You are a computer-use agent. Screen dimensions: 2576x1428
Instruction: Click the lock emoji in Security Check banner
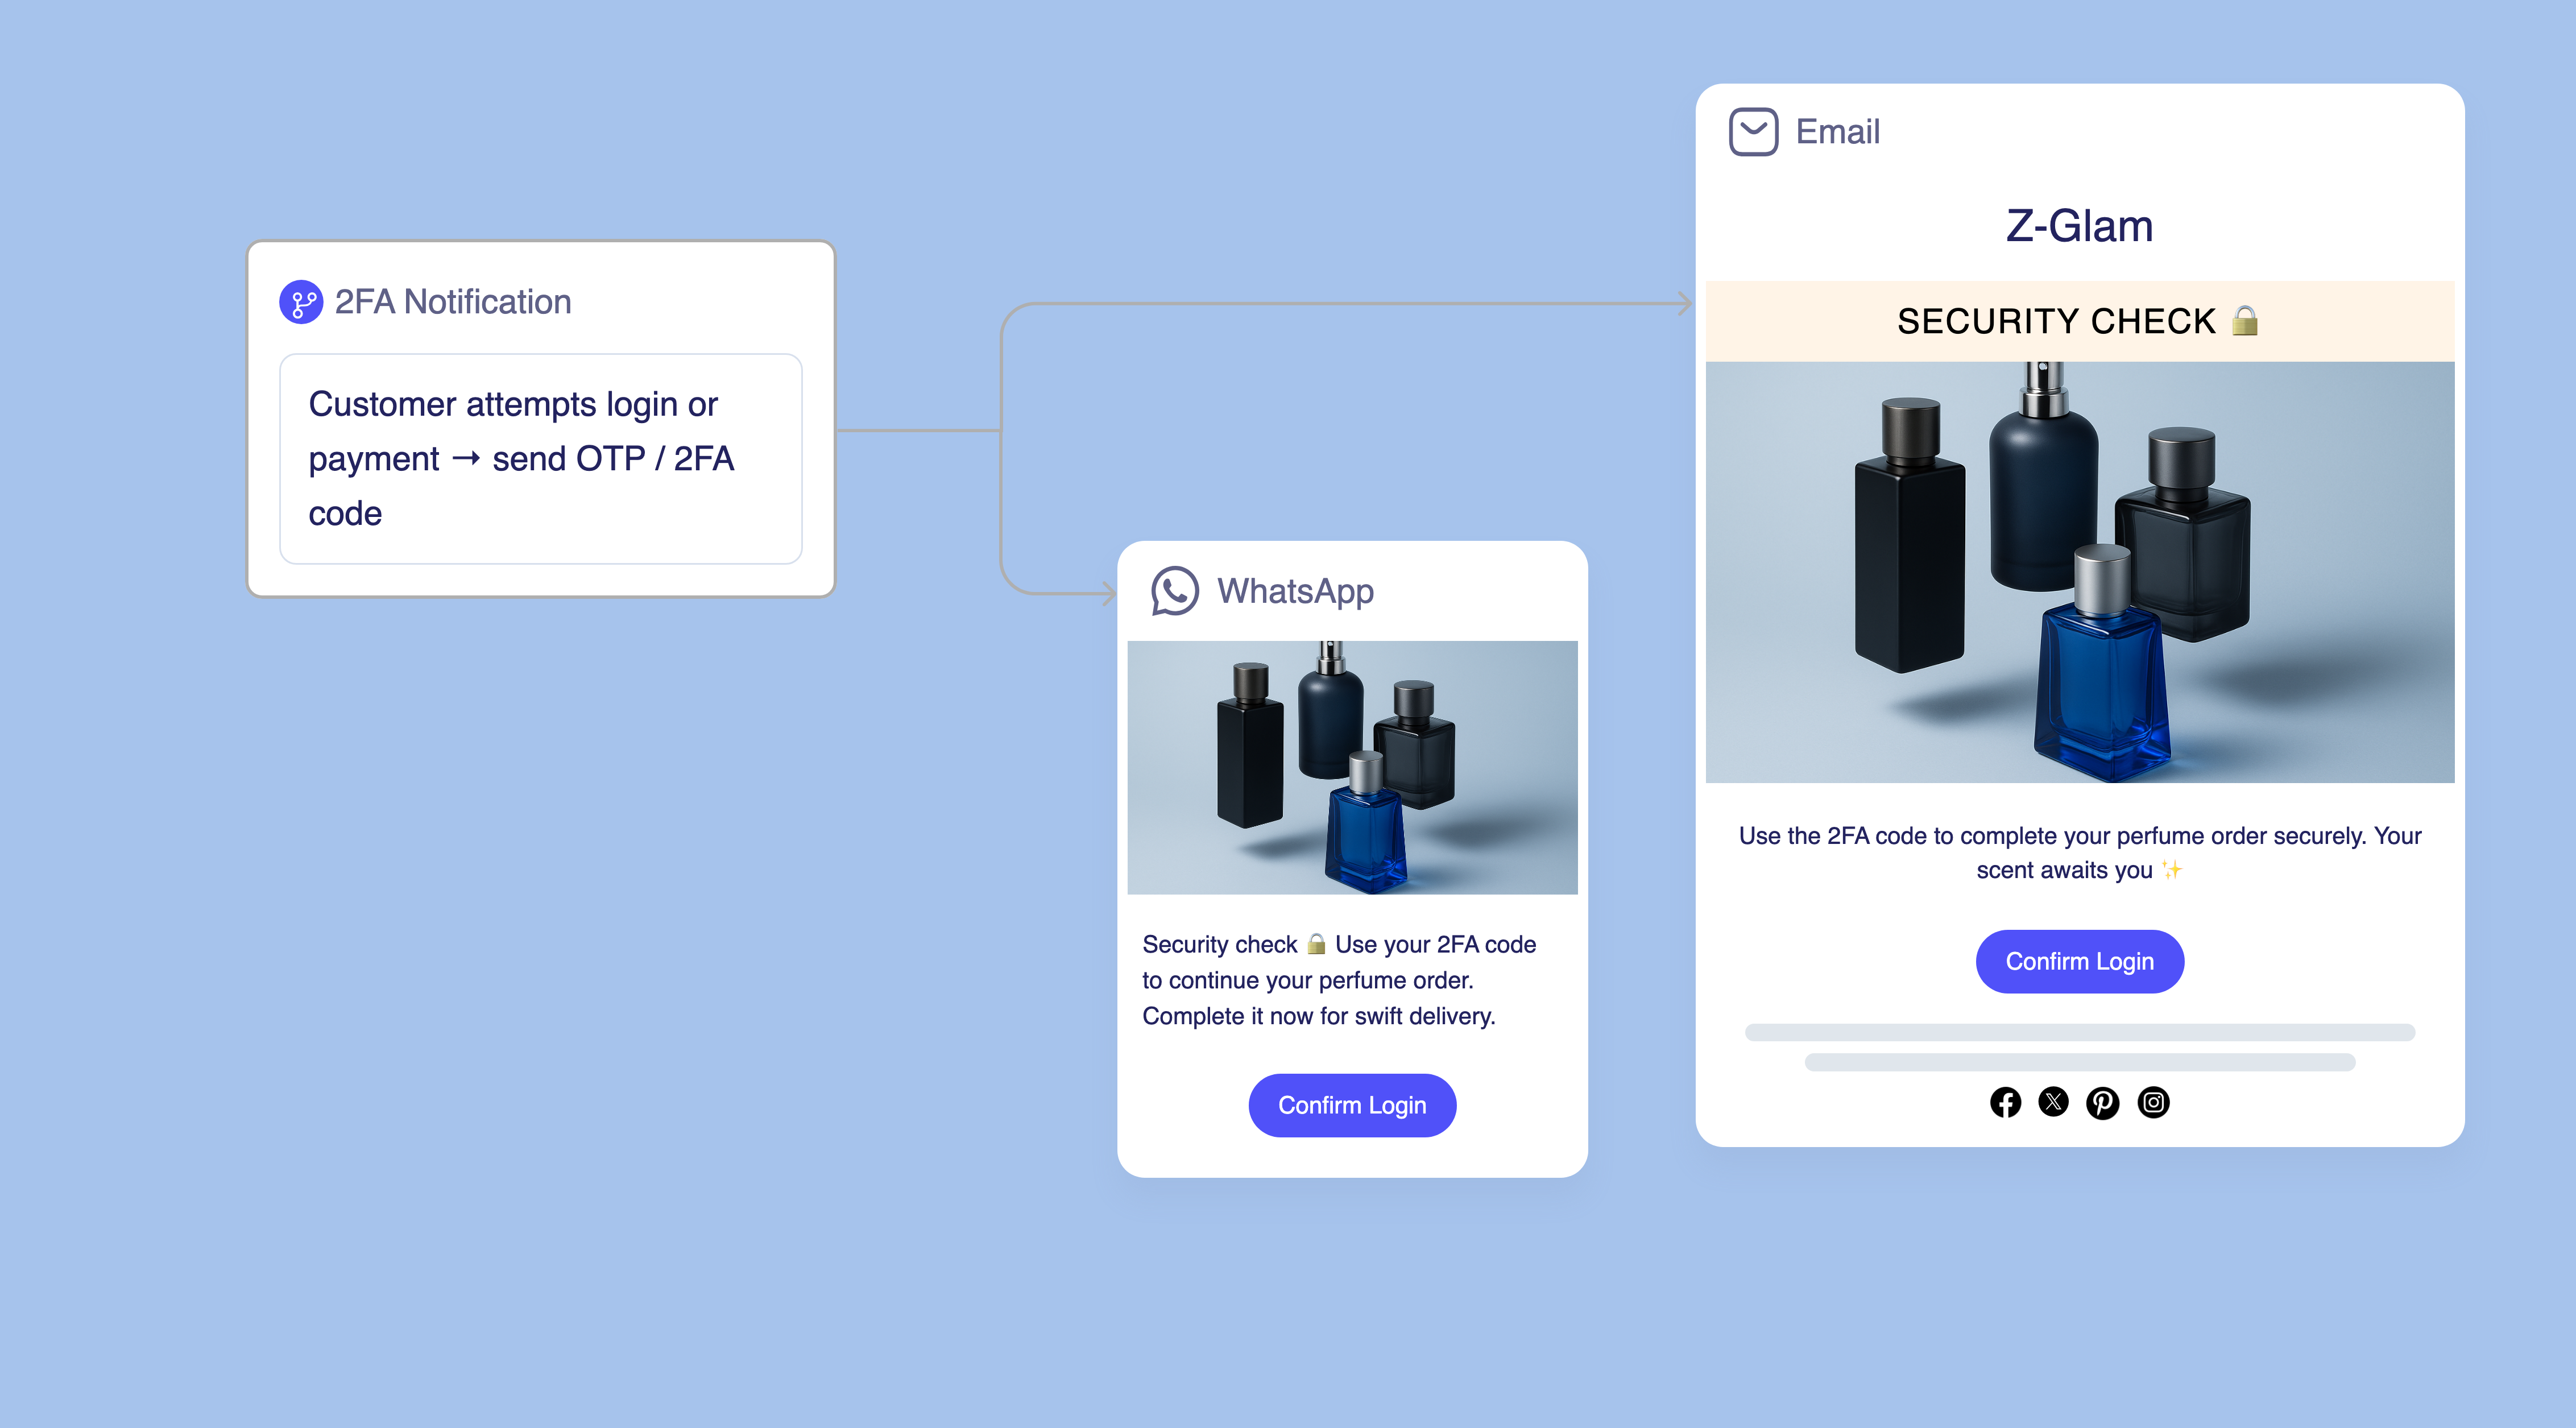[x=2245, y=320]
